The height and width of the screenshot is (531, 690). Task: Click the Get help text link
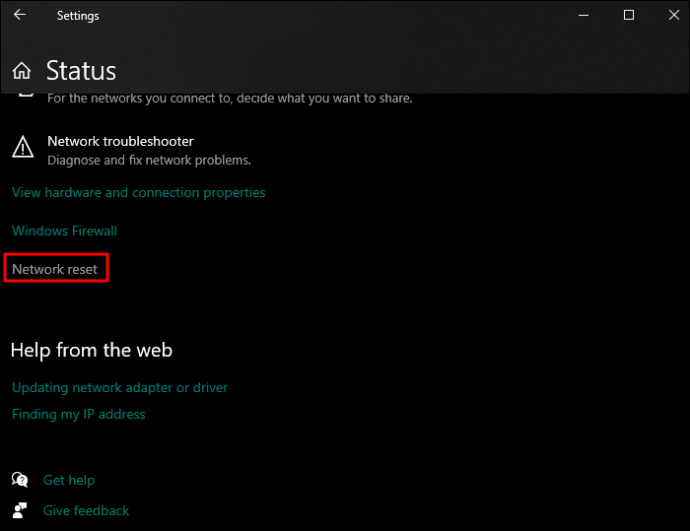pos(69,480)
